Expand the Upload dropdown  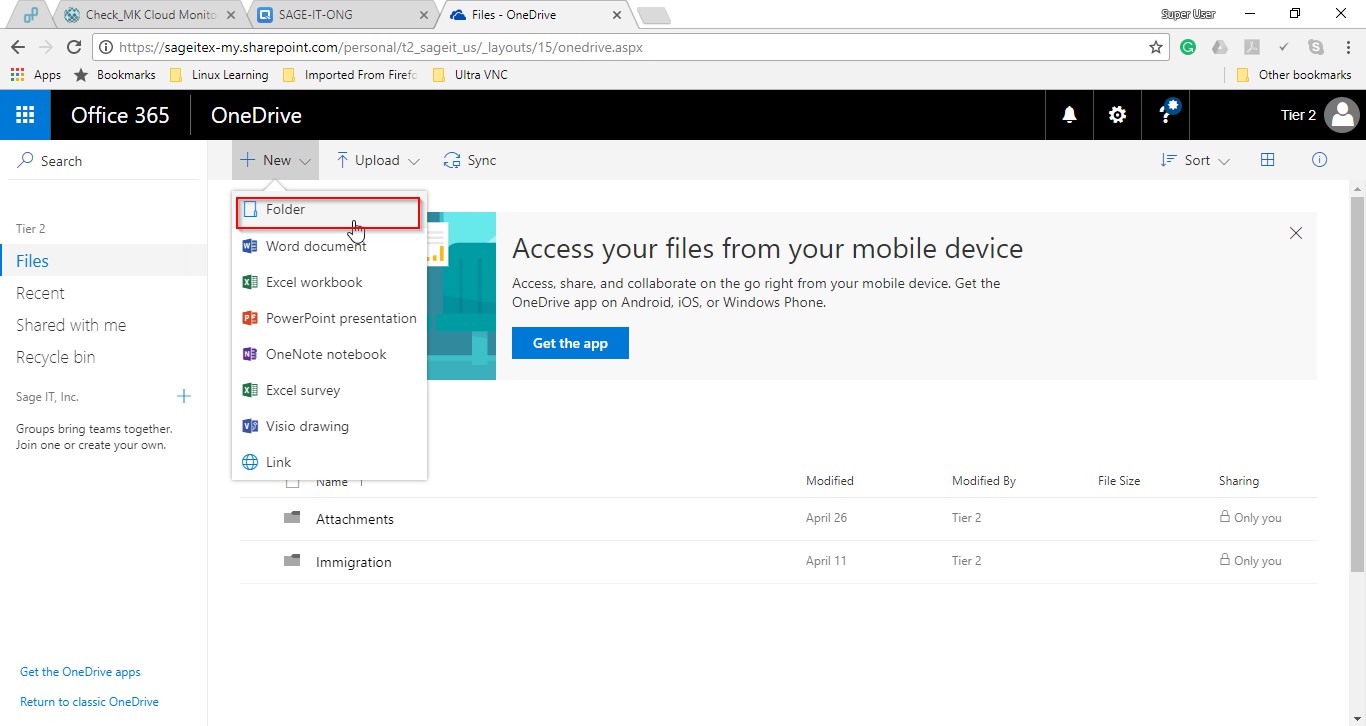click(x=377, y=160)
